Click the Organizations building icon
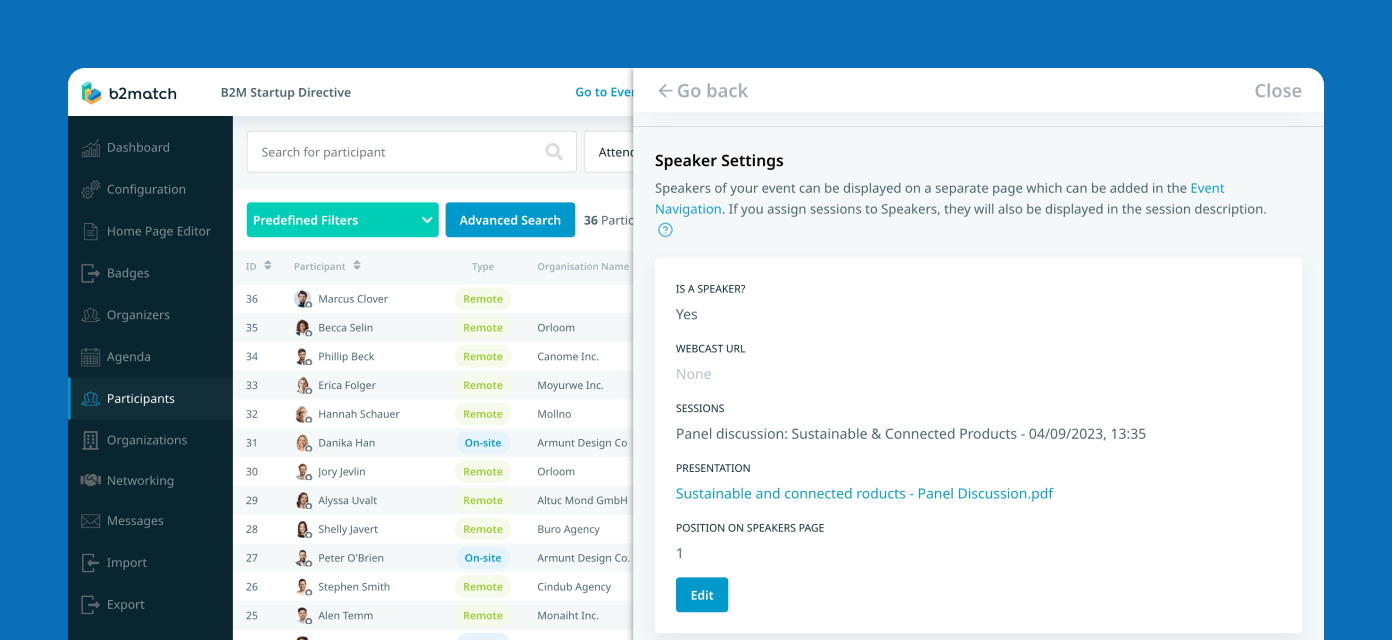The width and height of the screenshot is (1392, 640). [90, 440]
